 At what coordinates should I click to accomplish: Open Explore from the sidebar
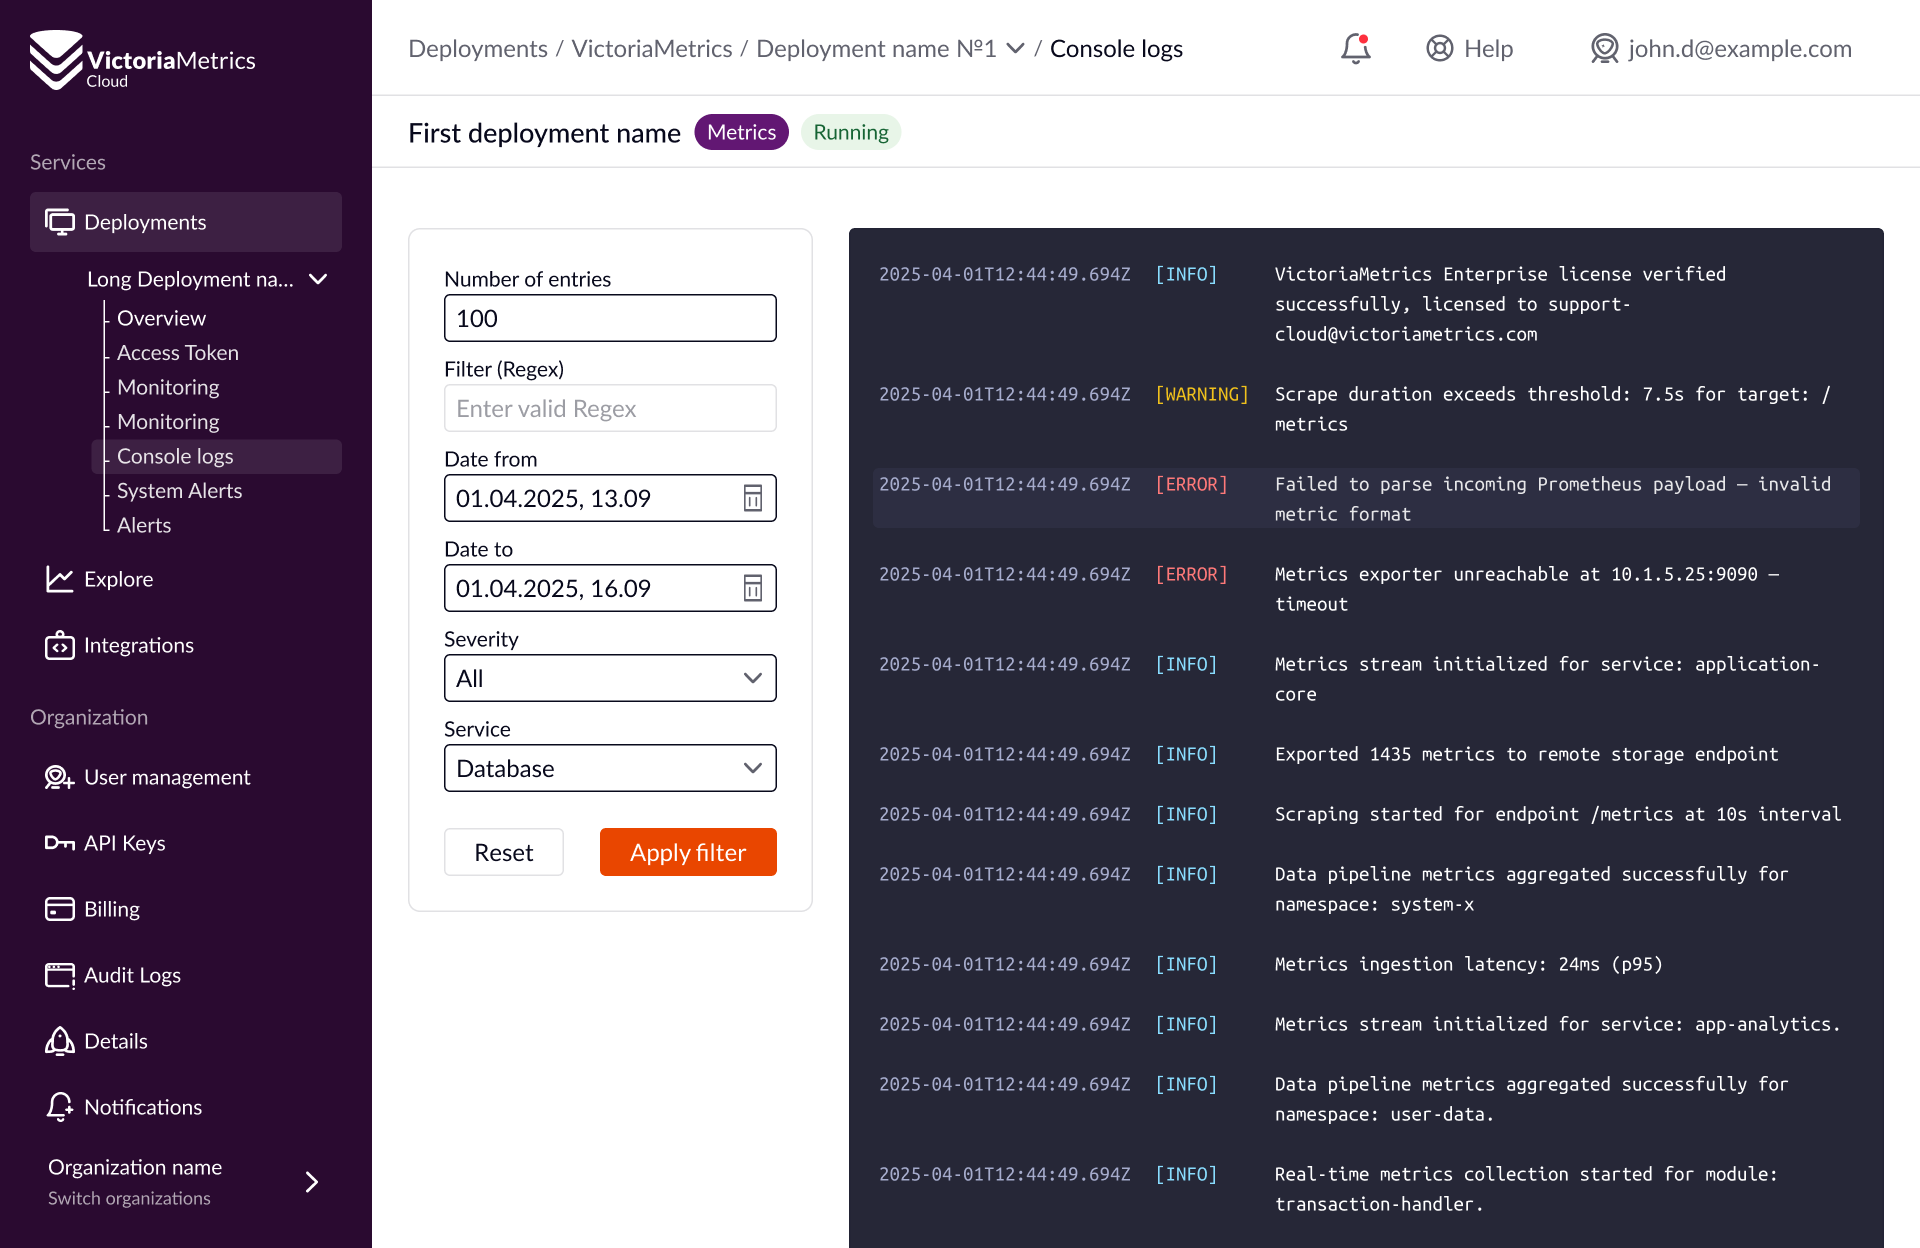pos(118,579)
